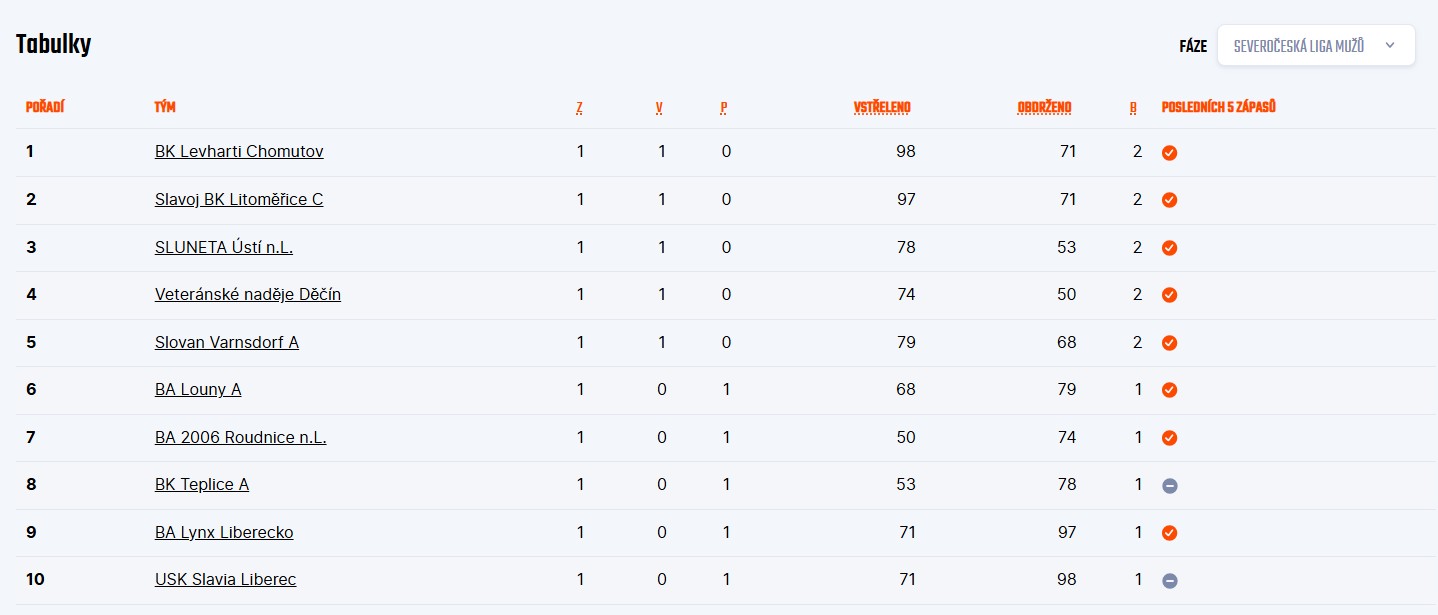
Task: Click the P losses column header
Action: click(723, 108)
